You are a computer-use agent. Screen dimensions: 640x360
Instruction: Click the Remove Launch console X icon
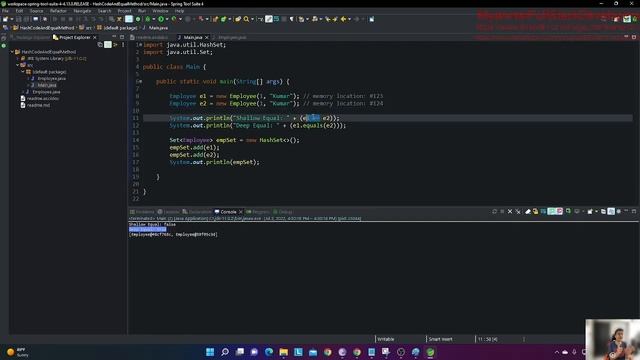[x=510, y=211]
